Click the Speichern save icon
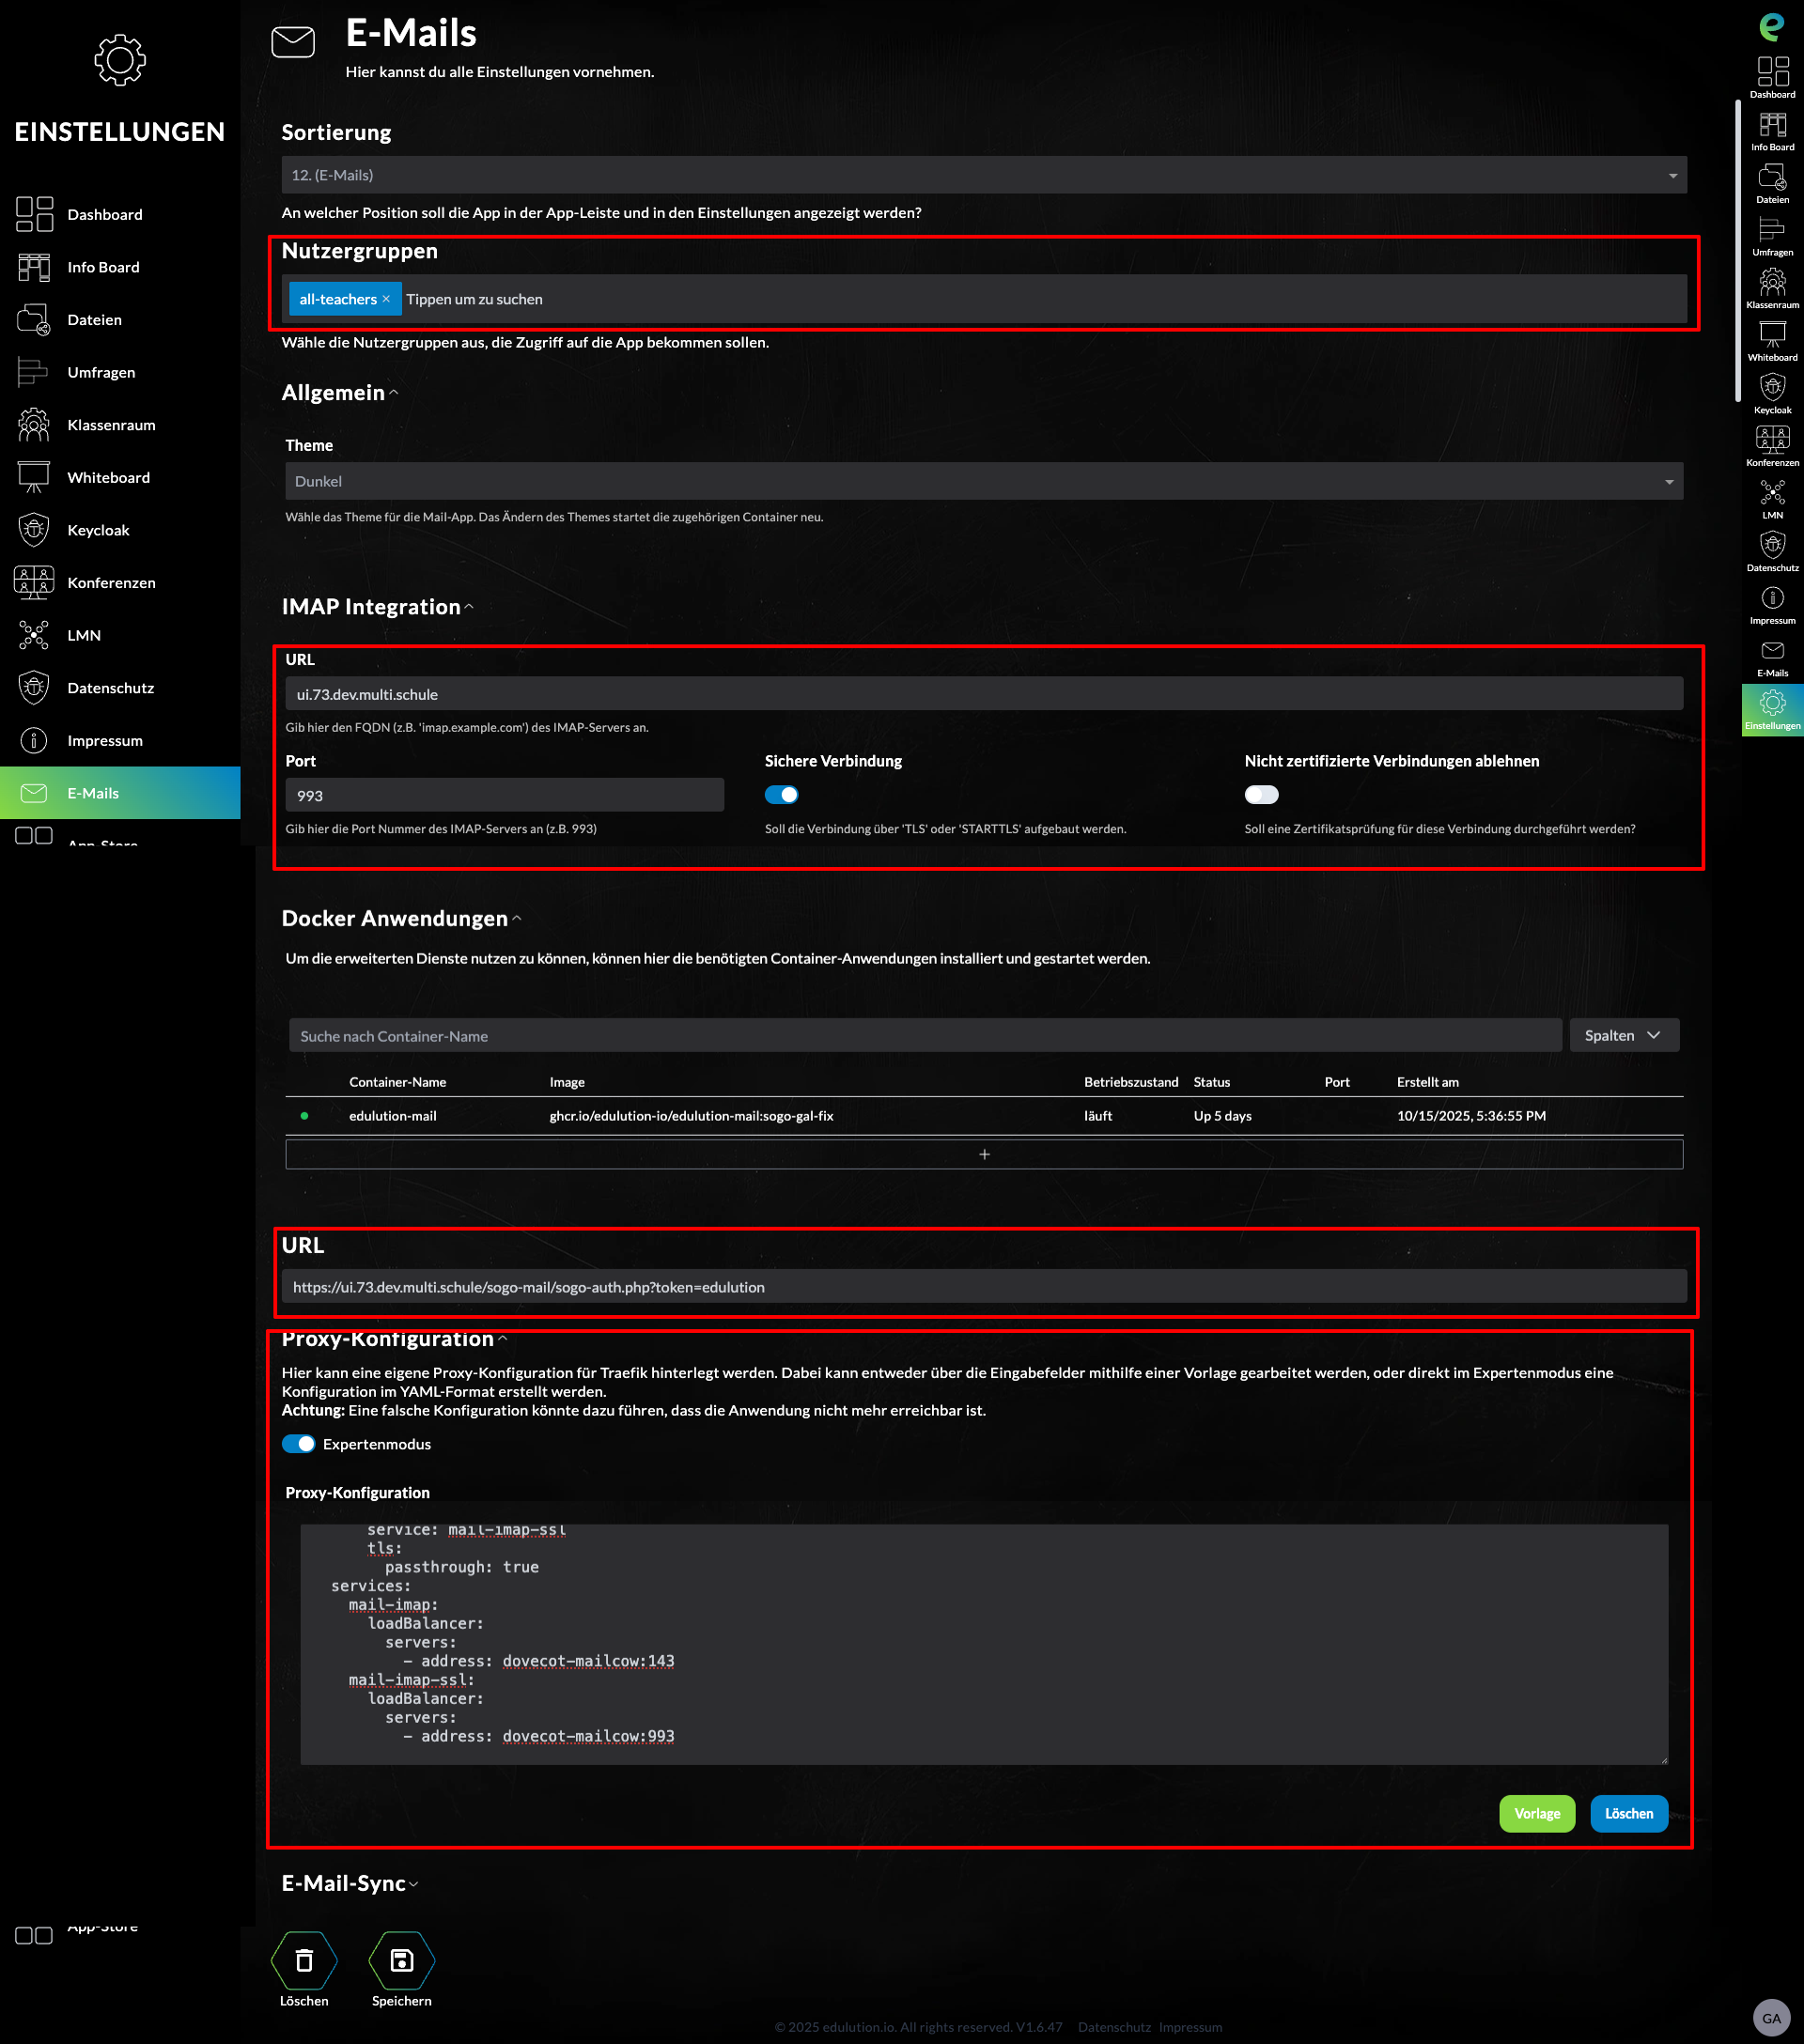 pos(401,1960)
